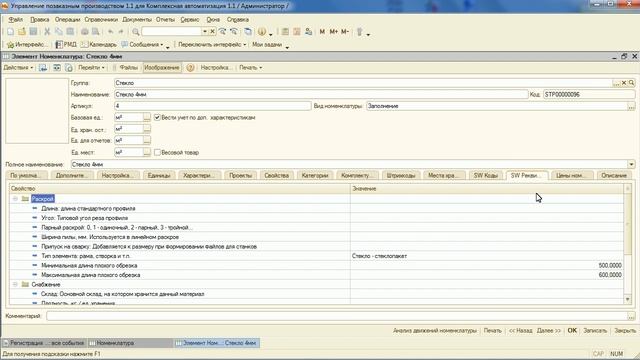Viewport: 640px width, 360px height.
Task: Click the Paste clipboard icon
Action: coord(70,31)
